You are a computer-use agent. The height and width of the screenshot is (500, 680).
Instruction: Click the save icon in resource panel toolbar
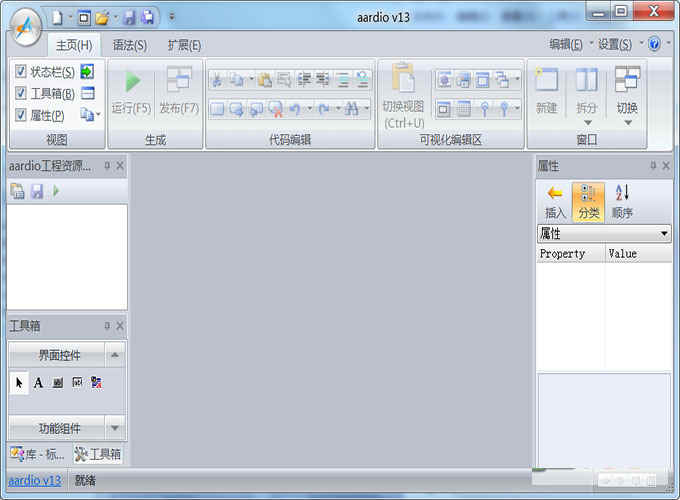(37, 191)
